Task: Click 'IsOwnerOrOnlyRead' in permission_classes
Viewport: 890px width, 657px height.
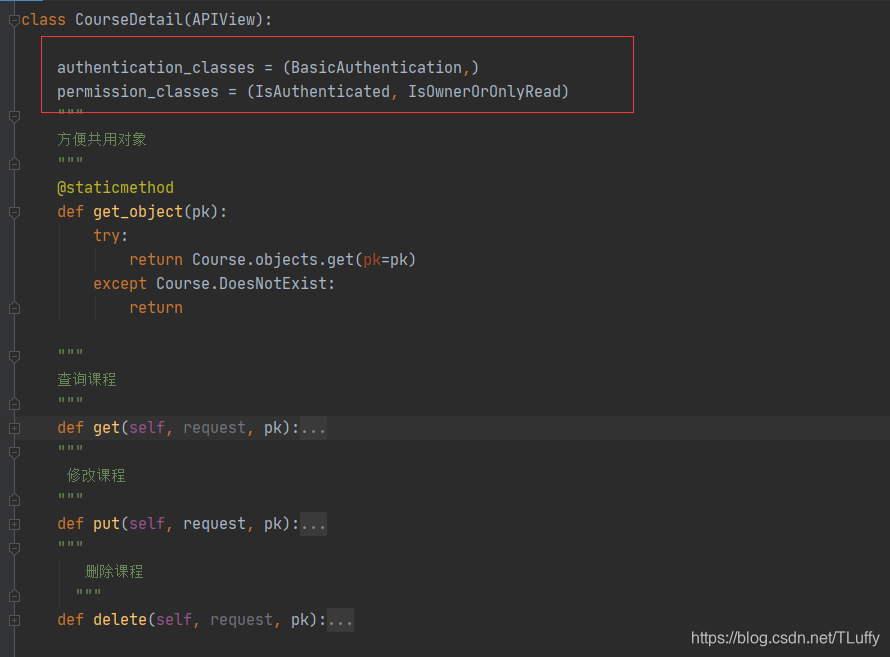Action: coord(485,92)
